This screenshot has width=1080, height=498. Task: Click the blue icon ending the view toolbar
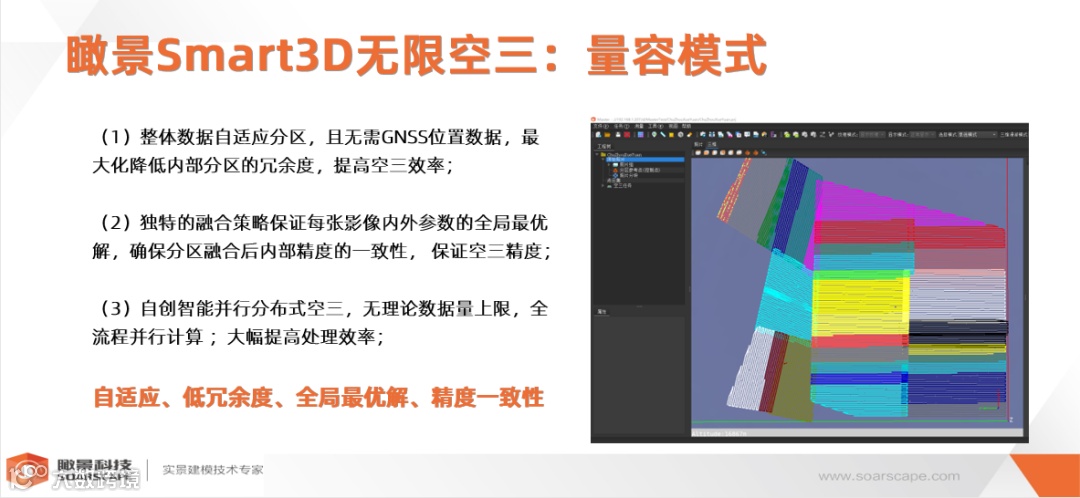tap(764, 153)
